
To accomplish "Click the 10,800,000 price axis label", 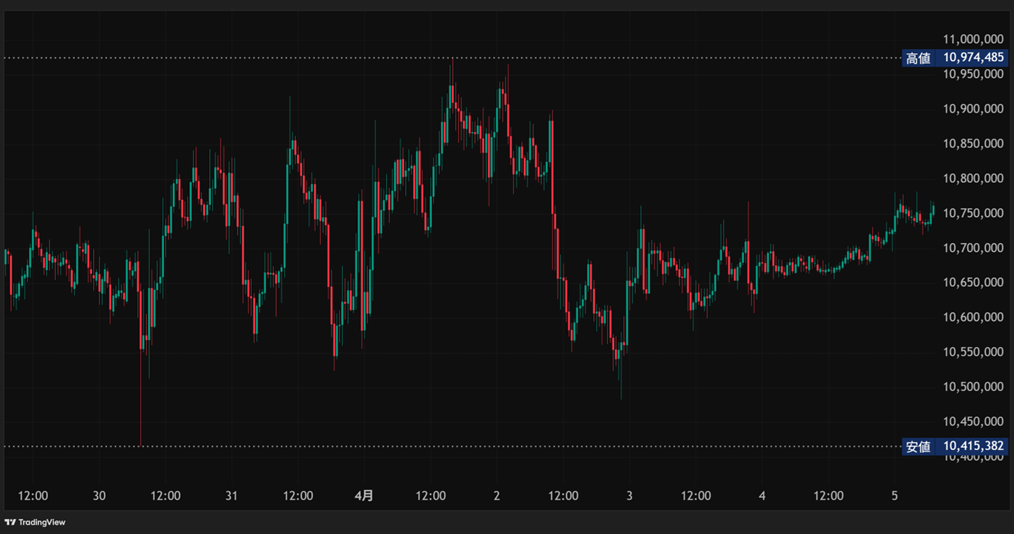I will point(973,178).
